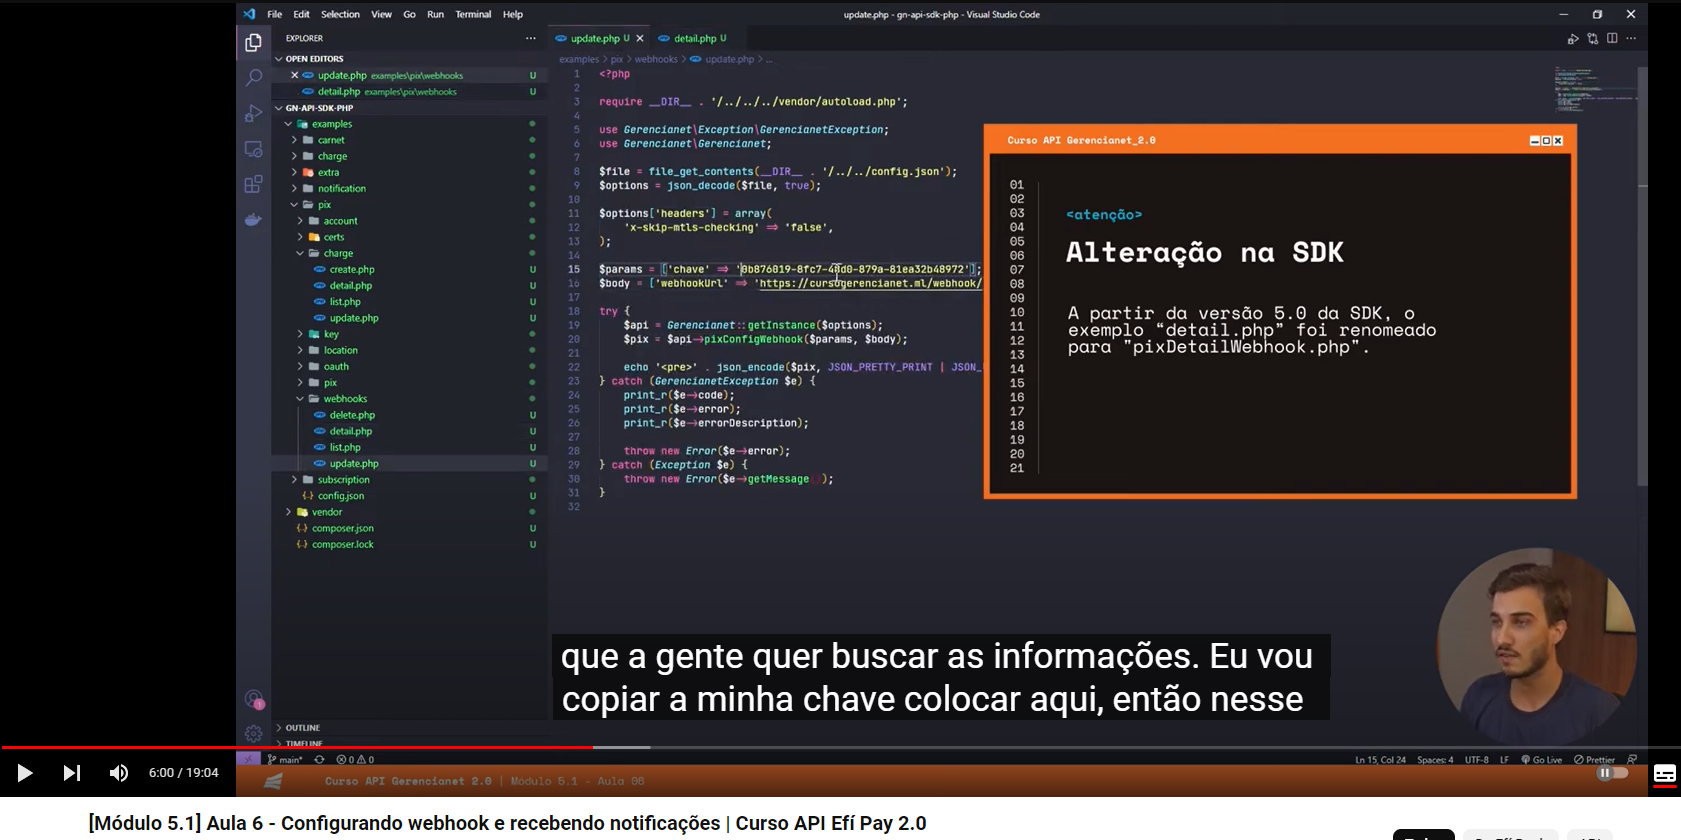Click open changes icon in editor toolbar
Screen dimensions: 1681x840
[1592, 38]
